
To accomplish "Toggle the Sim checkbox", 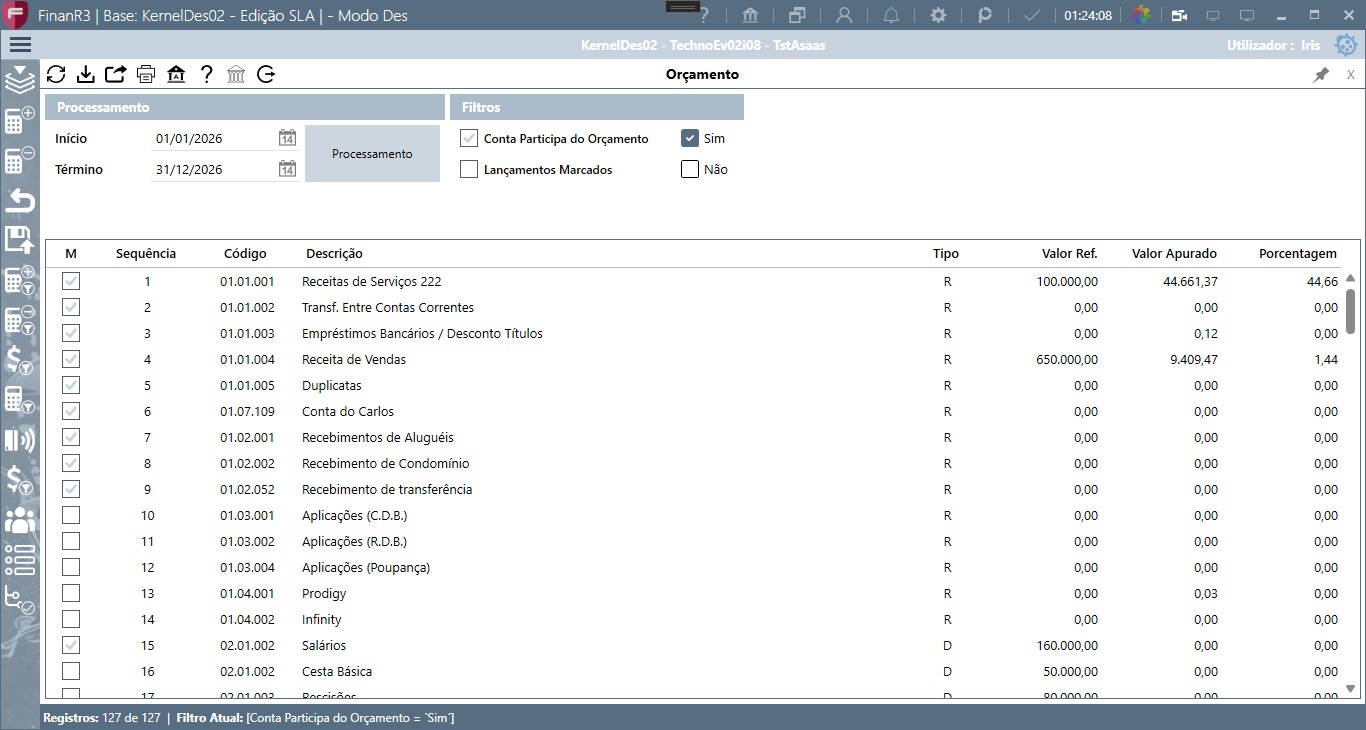I will pos(690,138).
